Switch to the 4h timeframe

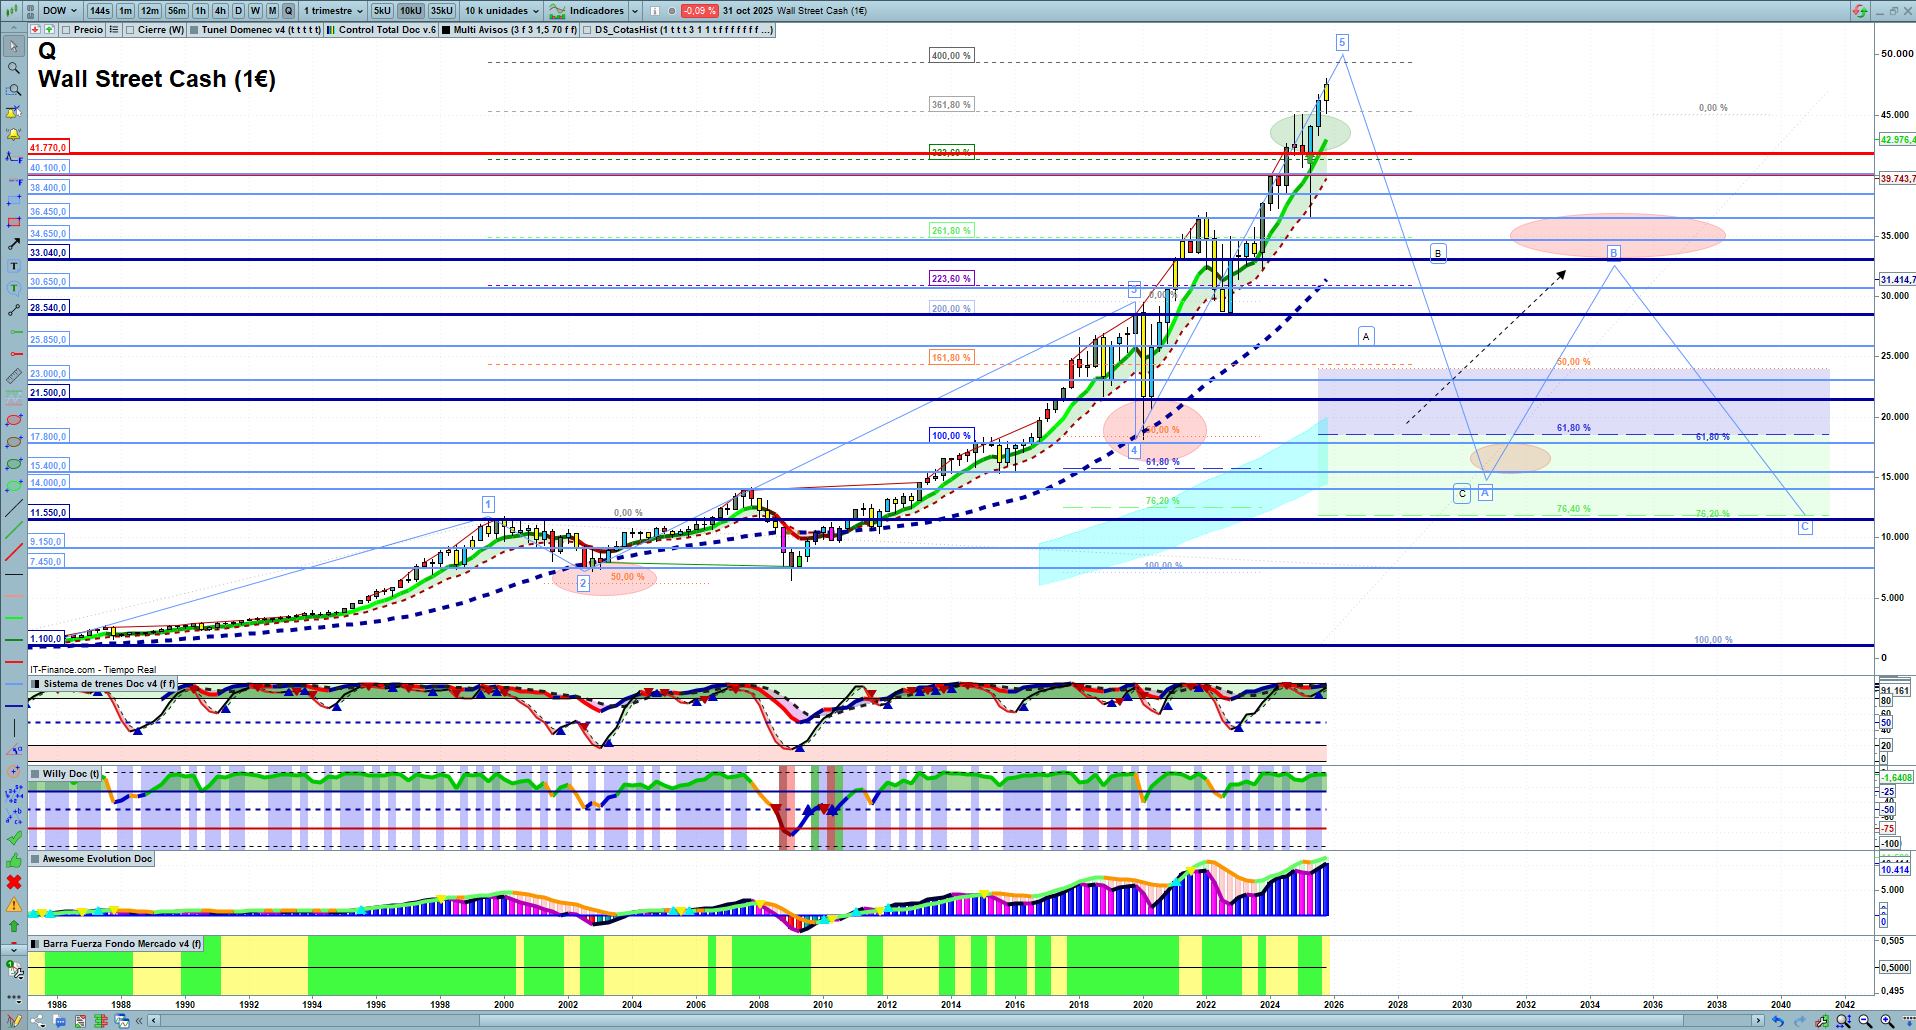(220, 11)
